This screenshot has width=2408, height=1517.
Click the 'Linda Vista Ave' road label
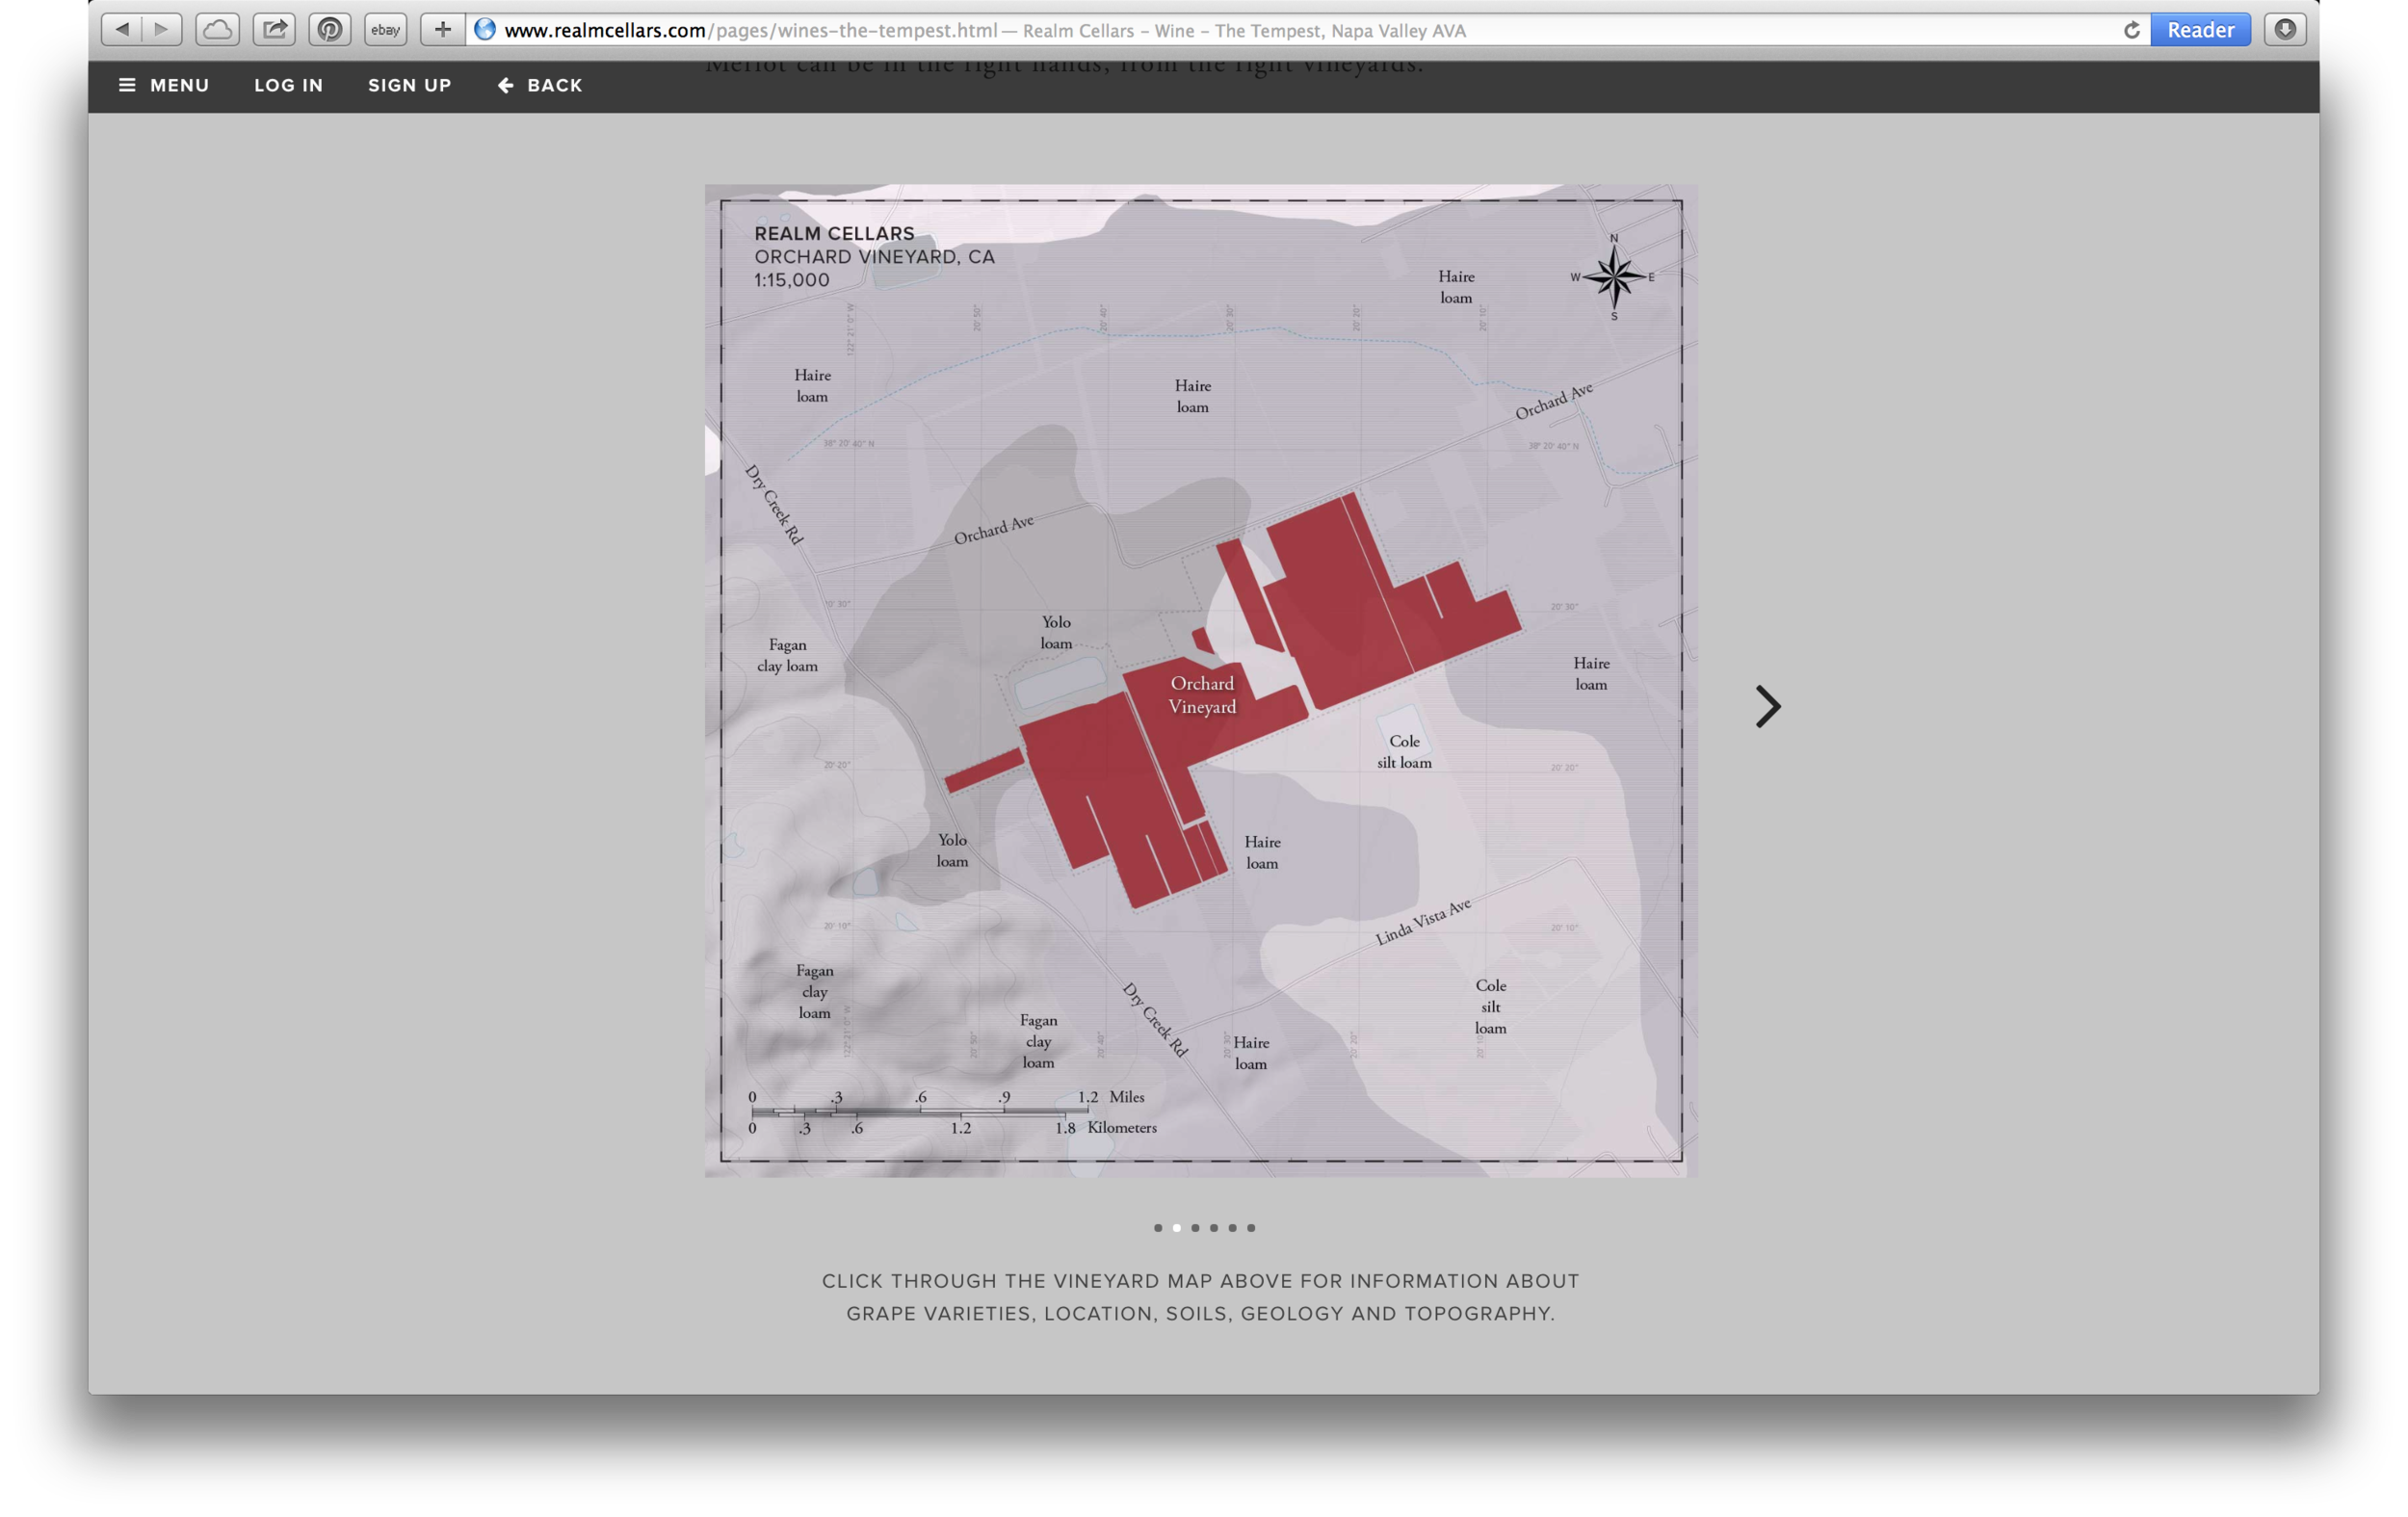coord(1424,922)
